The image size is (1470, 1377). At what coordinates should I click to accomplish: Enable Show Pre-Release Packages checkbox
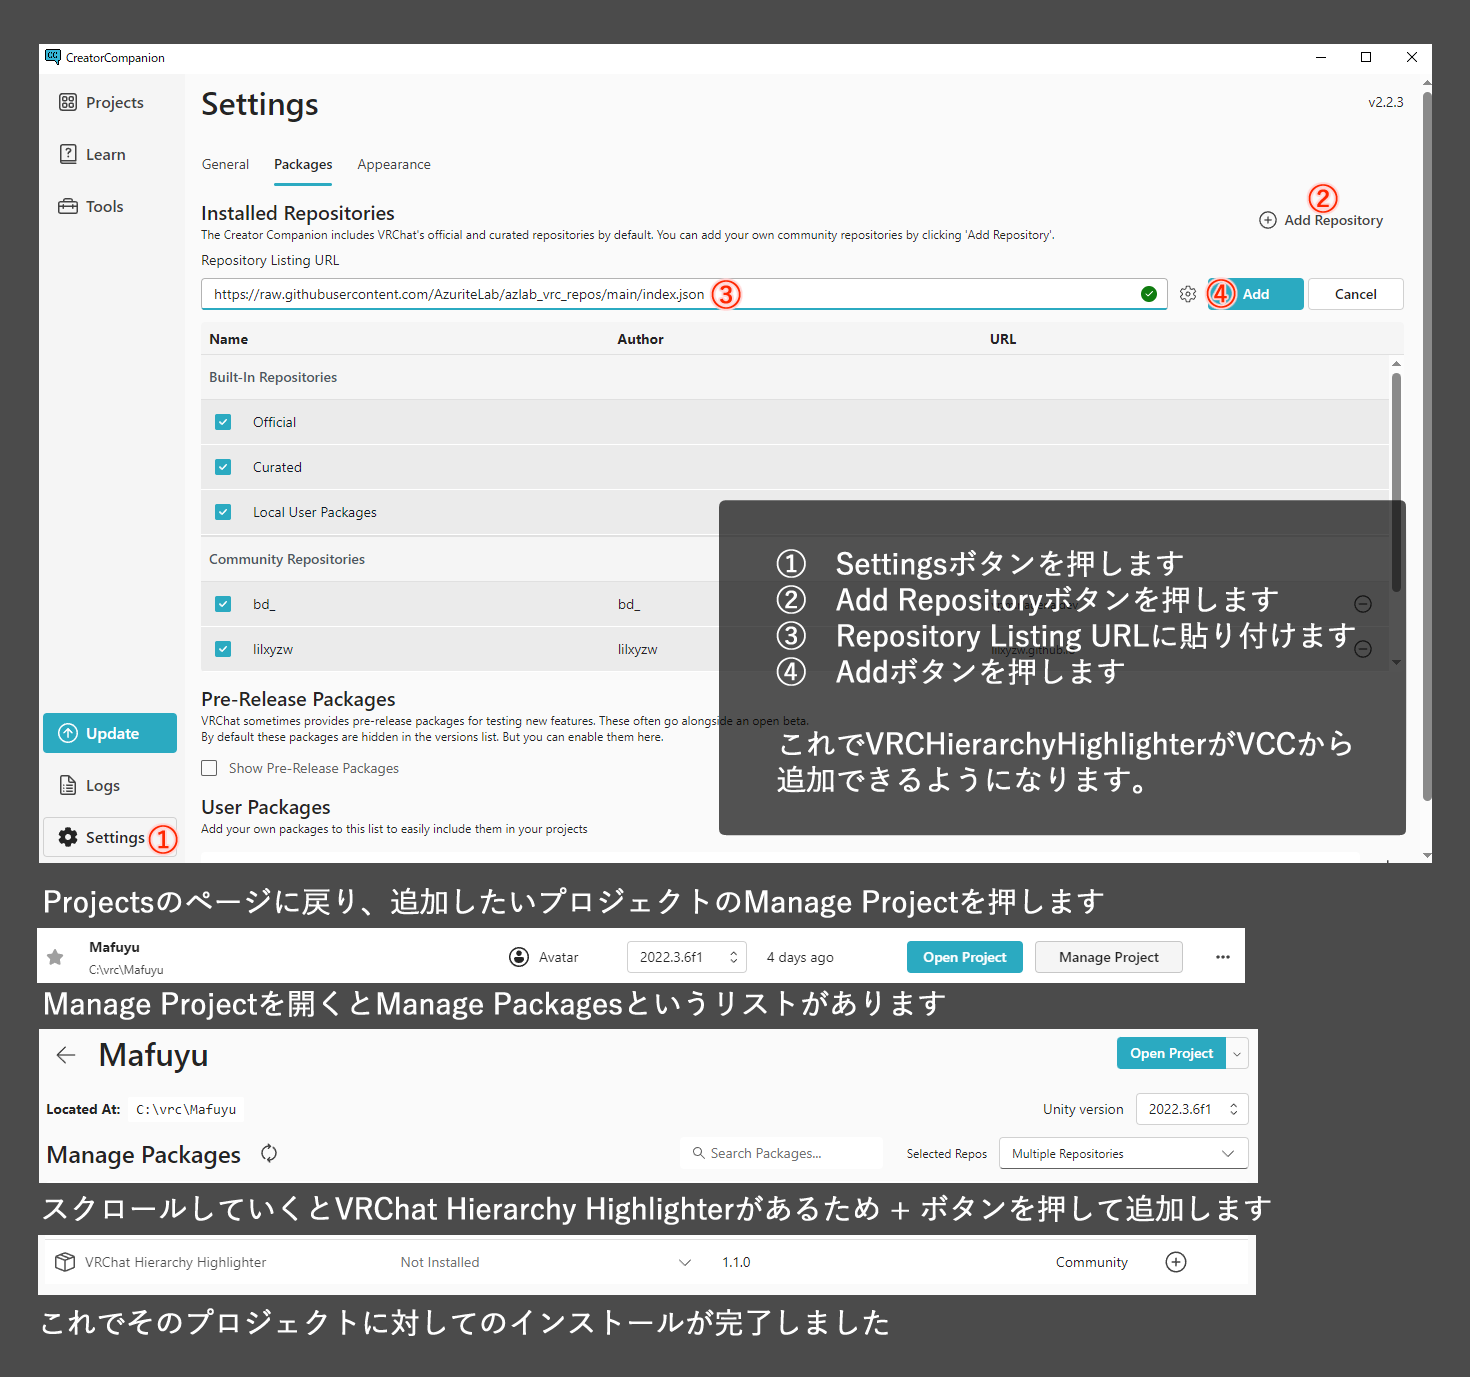[209, 768]
